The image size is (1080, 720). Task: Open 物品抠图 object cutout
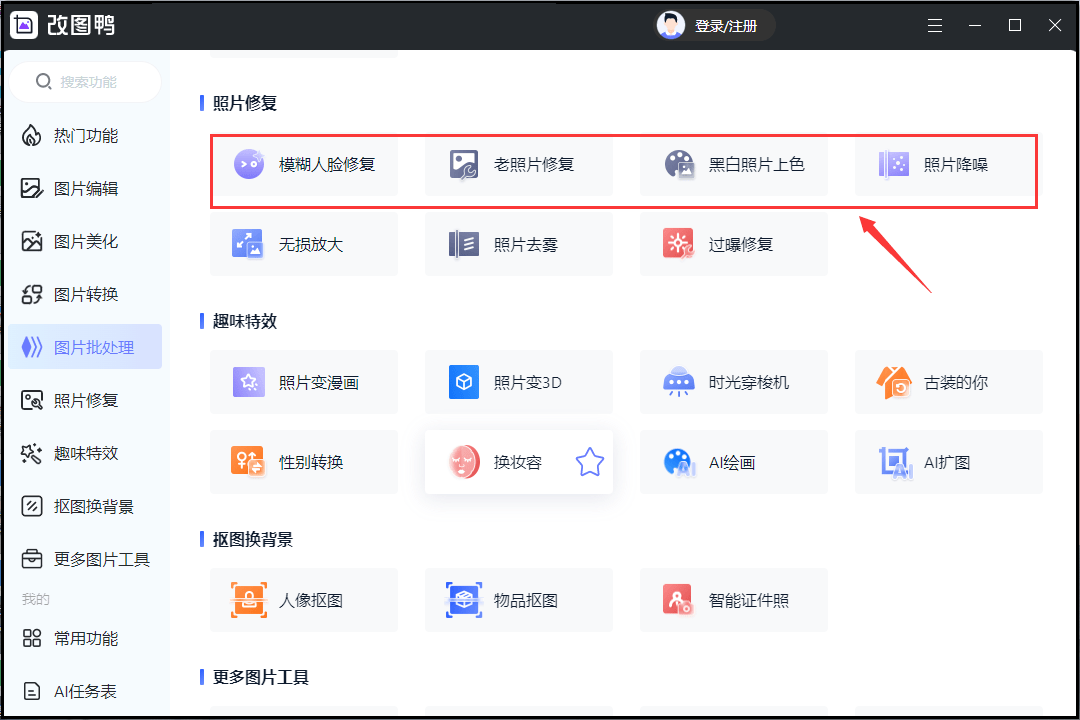tap(519, 599)
